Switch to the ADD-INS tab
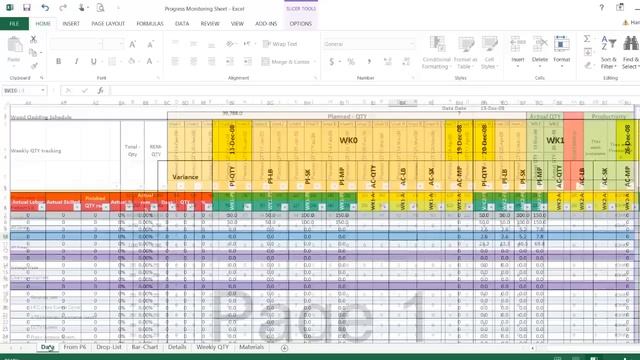 tap(266, 24)
